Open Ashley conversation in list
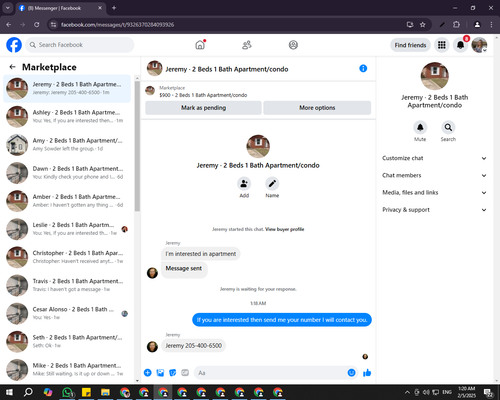Viewport: 500px width, 400px height. [x=67, y=117]
